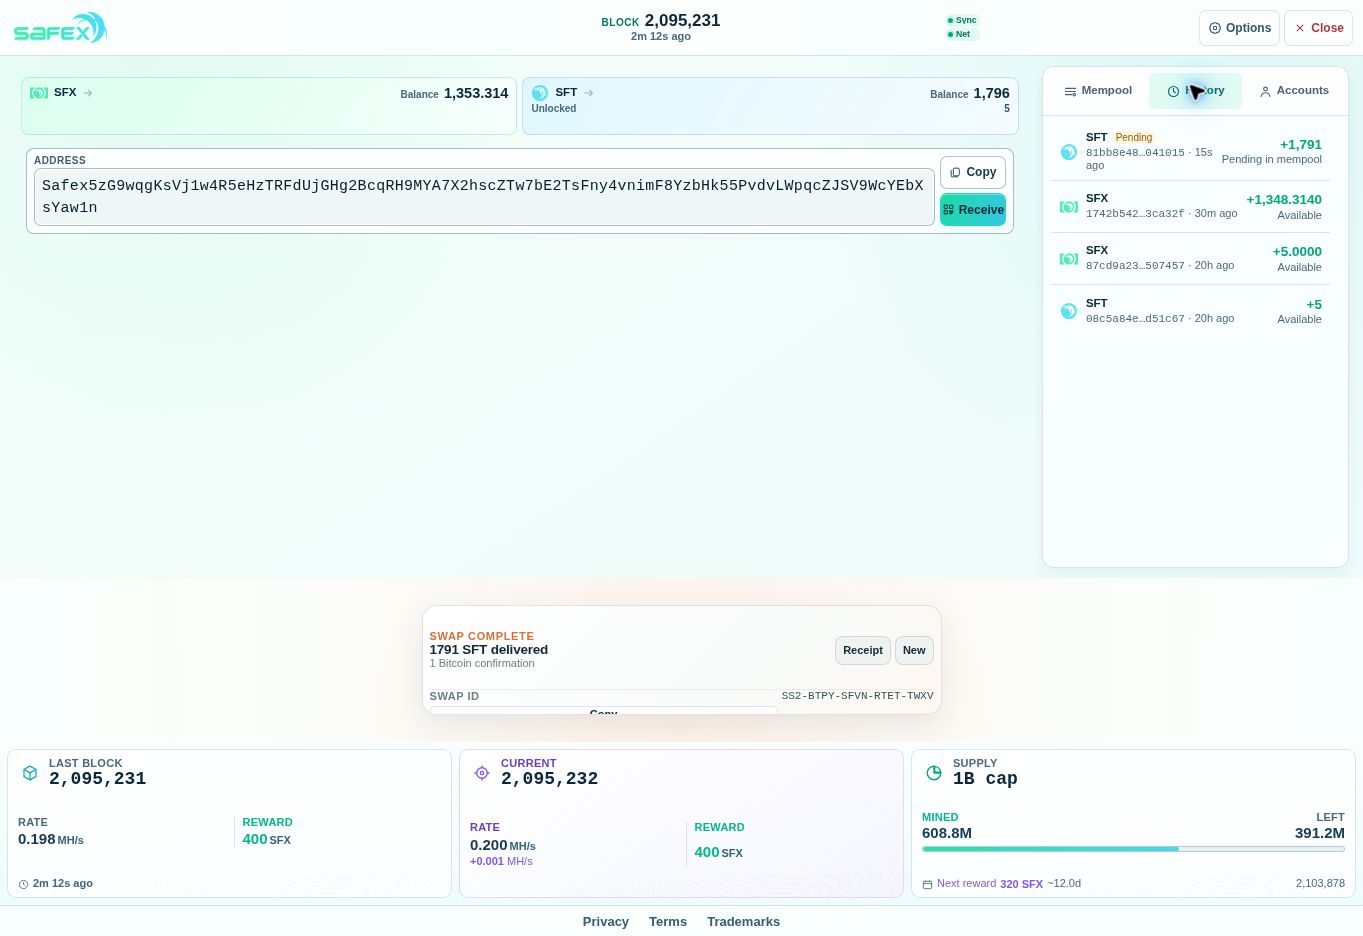Click the Close button
The height and width of the screenshot is (936, 1363).
point(1318,28)
